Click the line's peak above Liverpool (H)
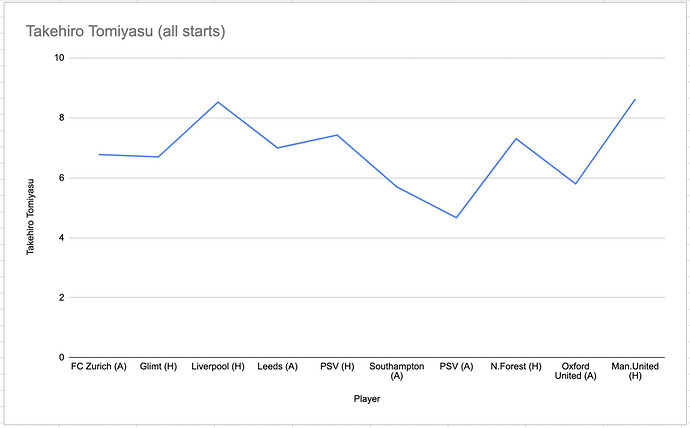The height and width of the screenshot is (428, 690). [x=218, y=102]
